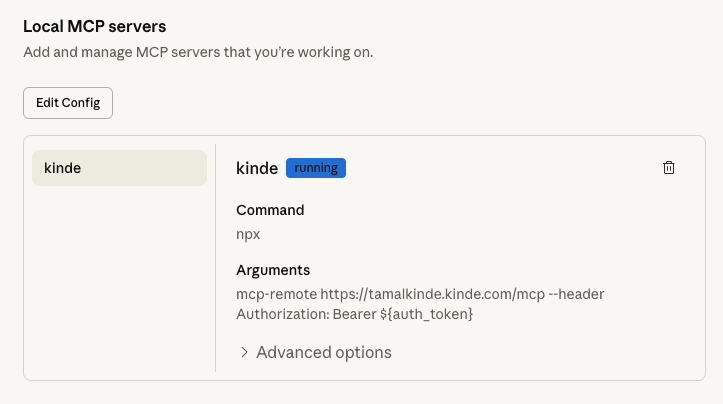The height and width of the screenshot is (404, 723).
Task: Click the Command field label
Action: click(270, 210)
